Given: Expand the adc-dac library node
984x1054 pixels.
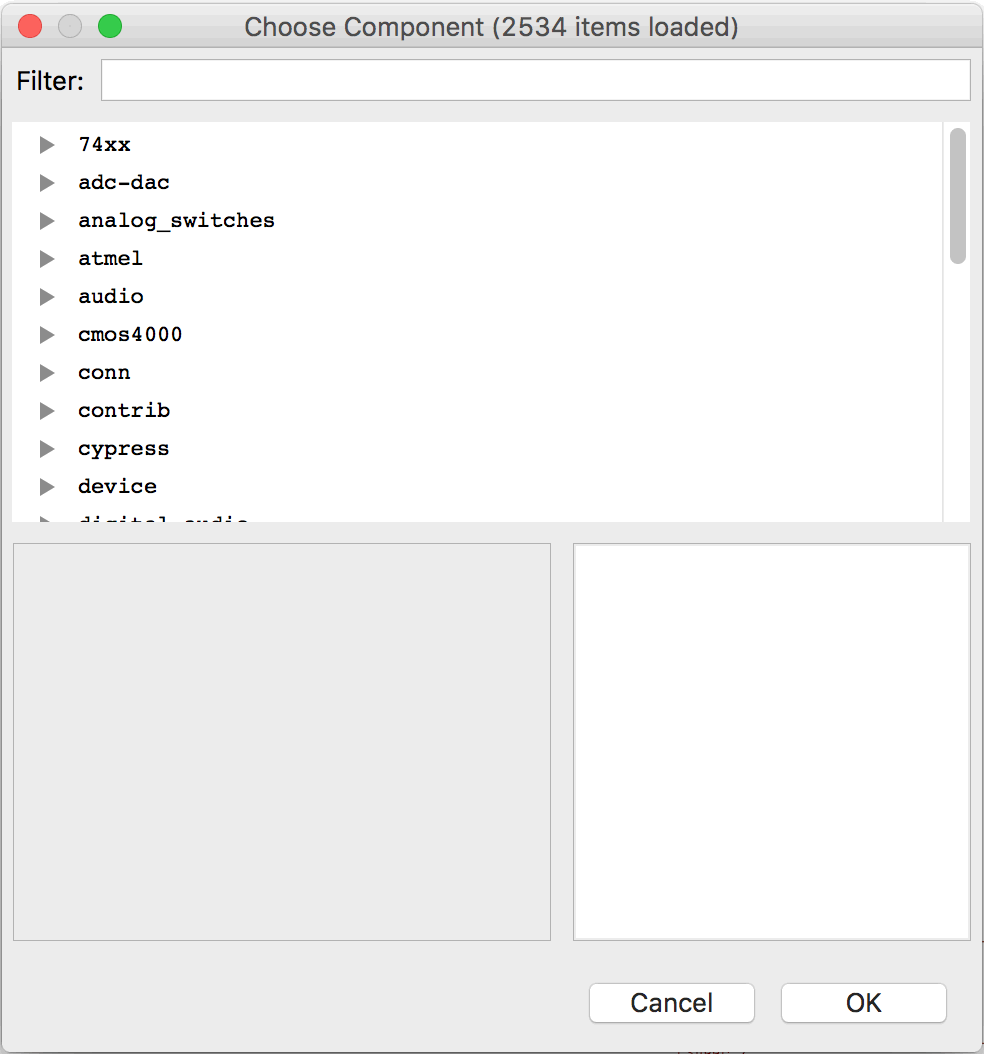Looking at the screenshot, I should click(x=47, y=183).
